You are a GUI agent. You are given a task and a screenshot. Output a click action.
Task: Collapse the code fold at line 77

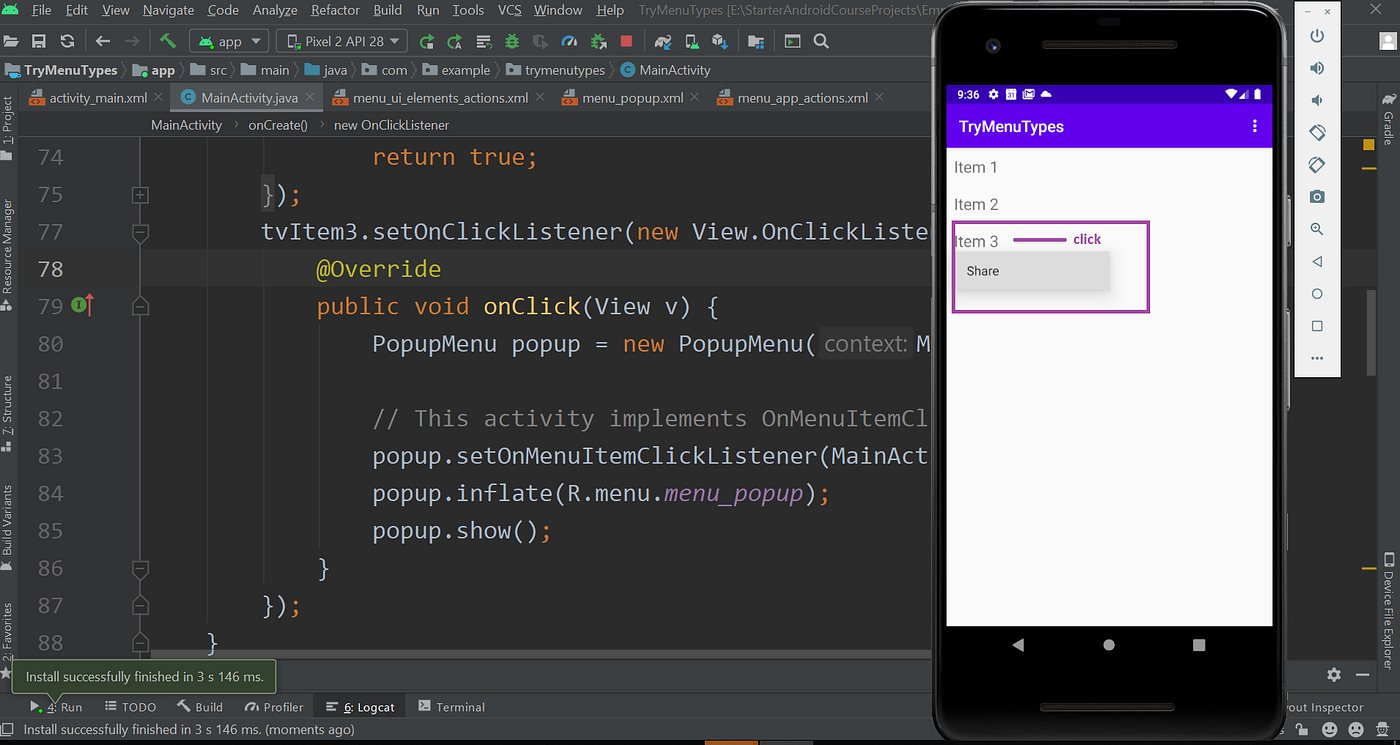tap(140, 231)
